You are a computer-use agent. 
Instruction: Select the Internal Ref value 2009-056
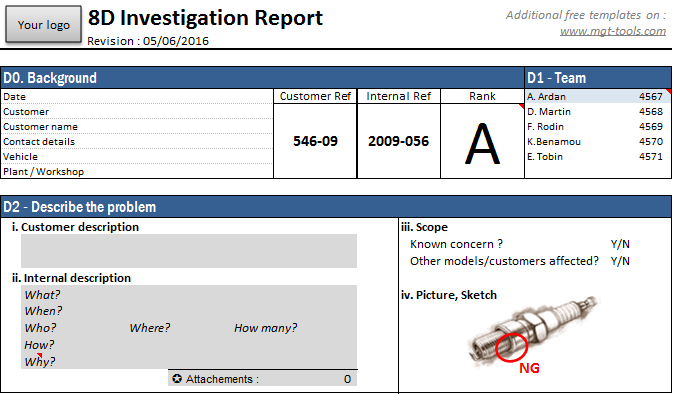pos(399,141)
